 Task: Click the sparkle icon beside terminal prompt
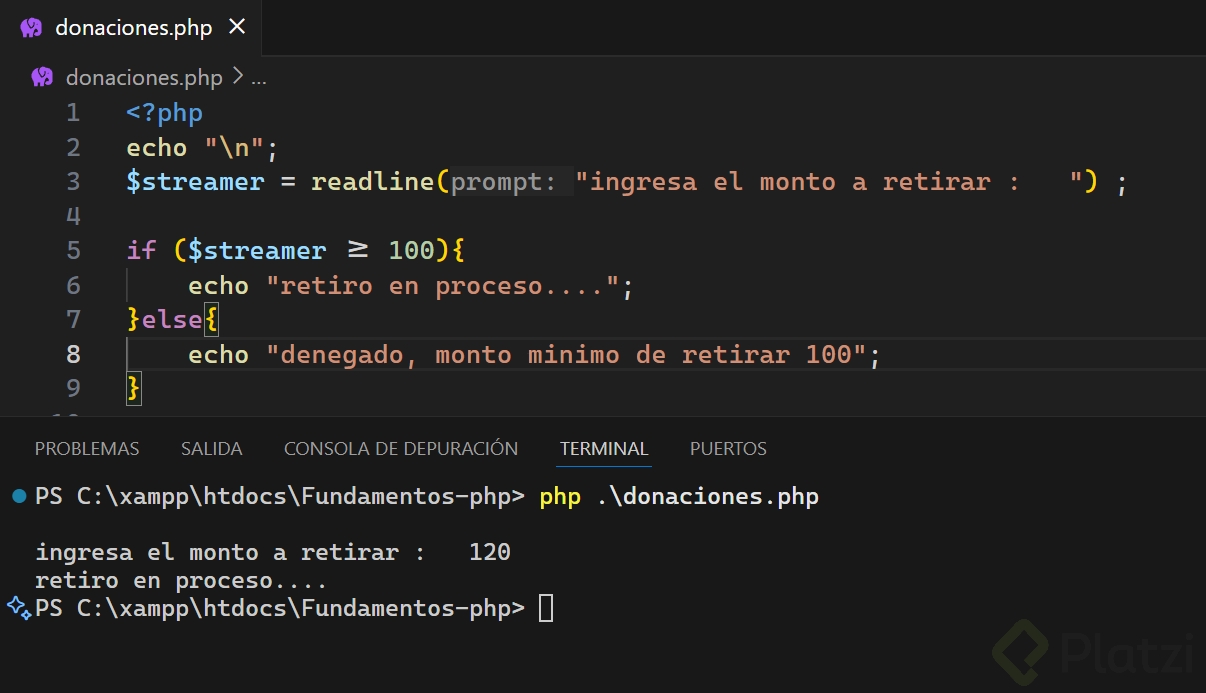coord(19,607)
